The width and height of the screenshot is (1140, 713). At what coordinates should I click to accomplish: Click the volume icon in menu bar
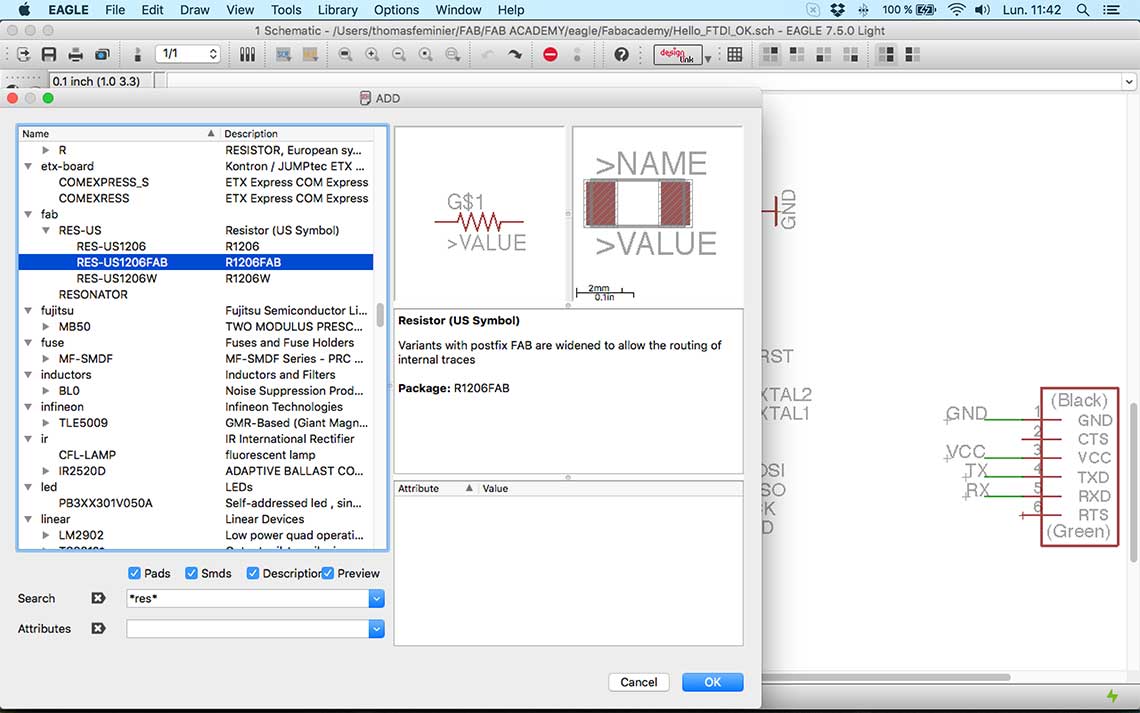(x=982, y=10)
